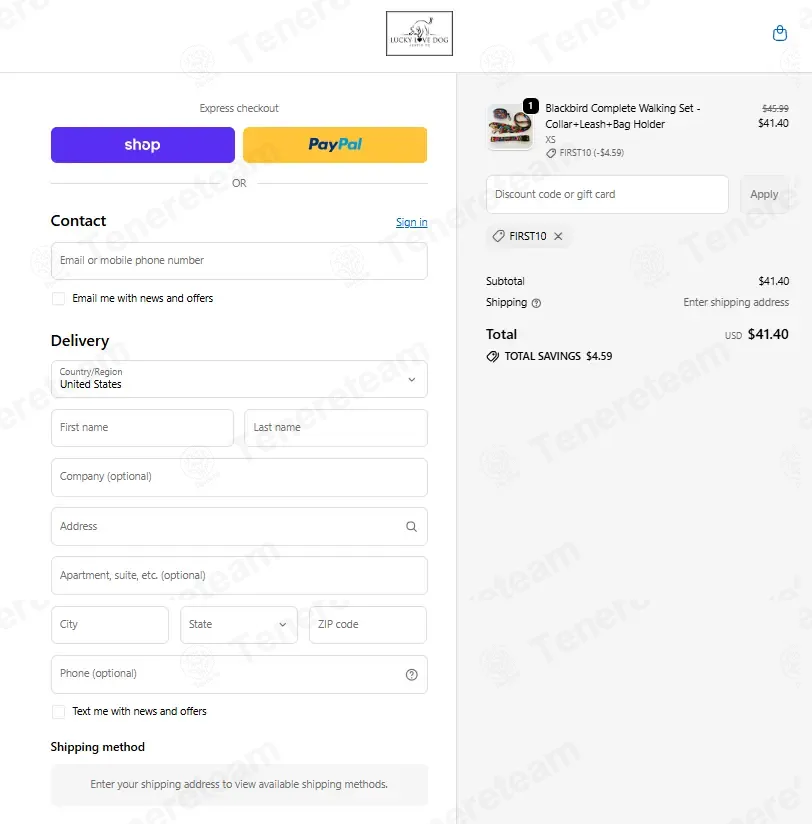Focus the Last name field

tap(336, 428)
